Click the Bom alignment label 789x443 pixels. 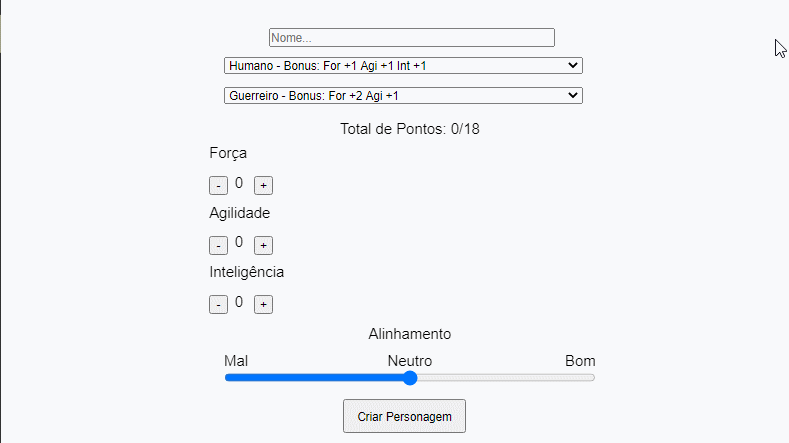point(580,361)
